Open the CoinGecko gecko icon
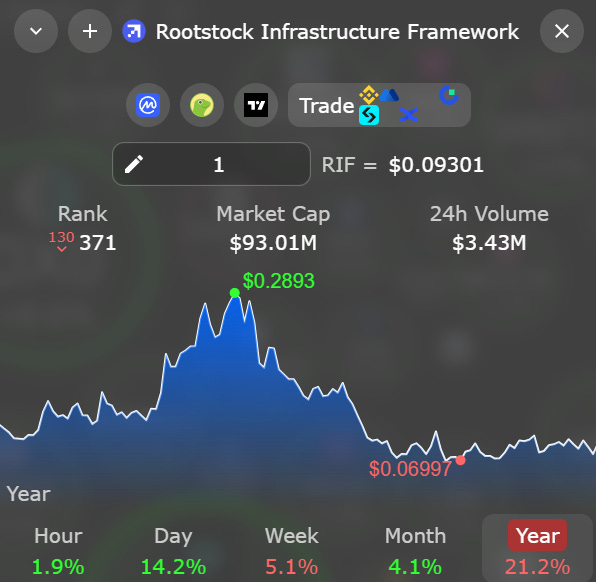This screenshot has height=582, width=596. coord(202,105)
